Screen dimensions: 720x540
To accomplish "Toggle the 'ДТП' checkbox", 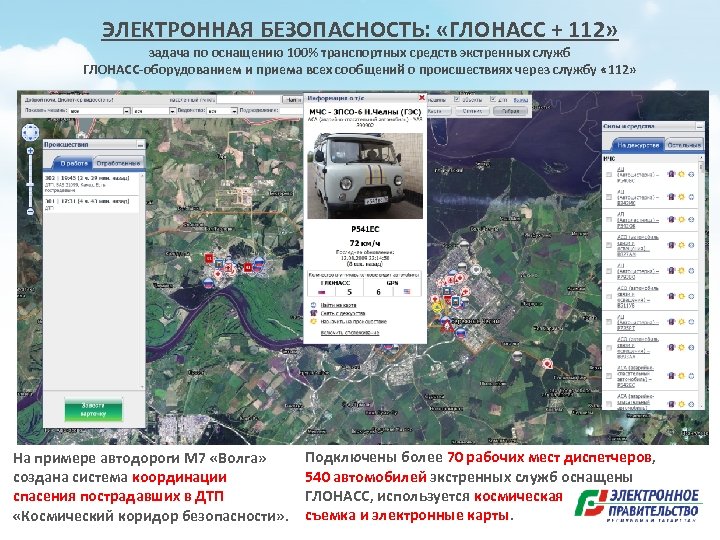I will pyautogui.click(x=492, y=99).
